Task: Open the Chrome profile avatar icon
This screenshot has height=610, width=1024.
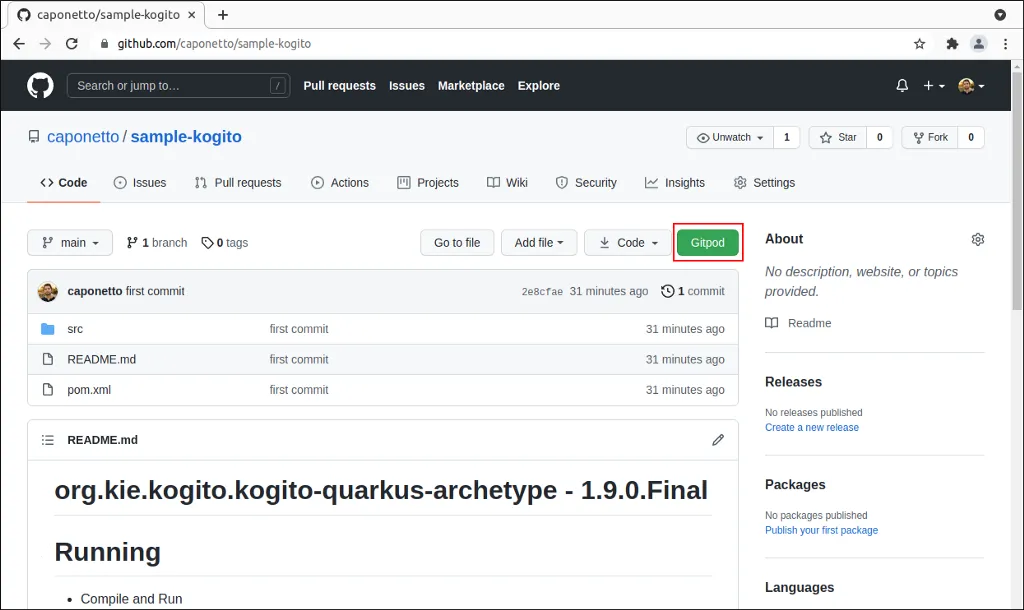Action: pos(978,44)
